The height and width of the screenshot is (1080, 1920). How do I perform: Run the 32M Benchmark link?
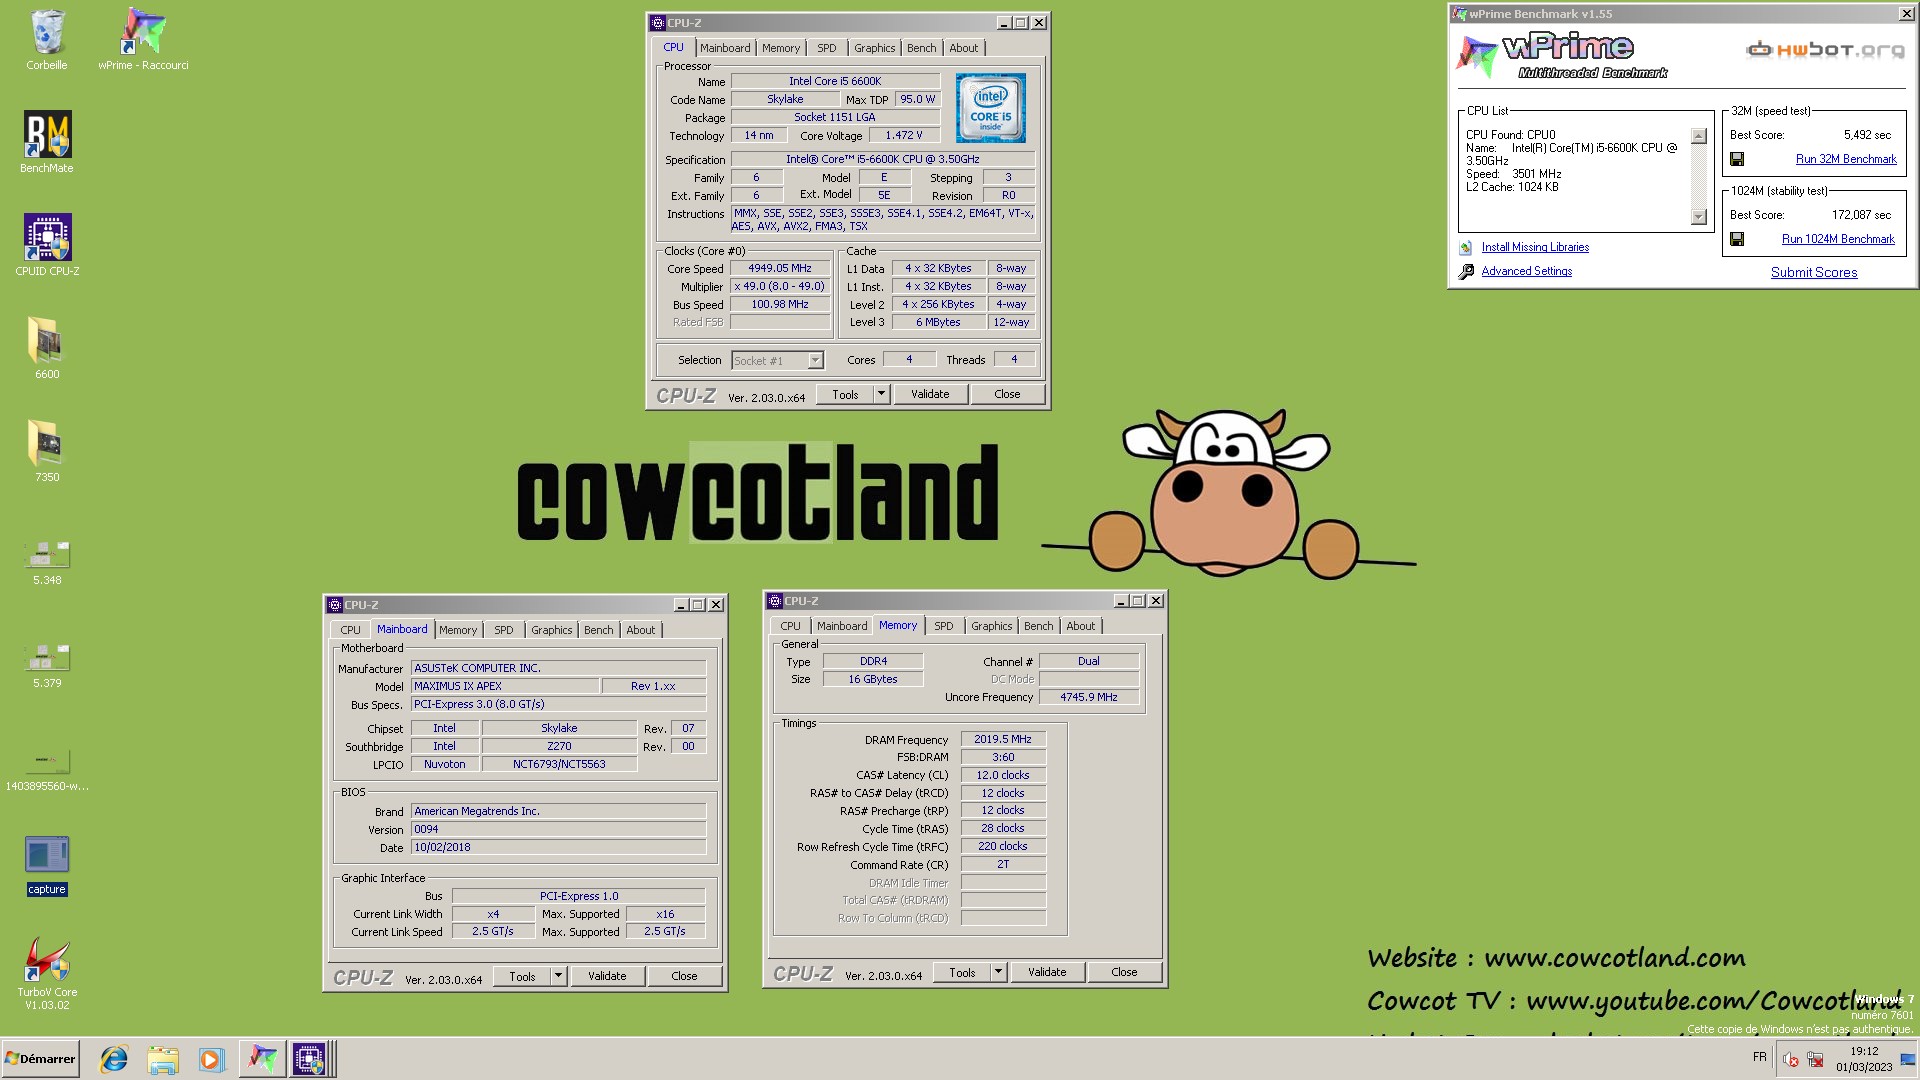click(x=1846, y=159)
